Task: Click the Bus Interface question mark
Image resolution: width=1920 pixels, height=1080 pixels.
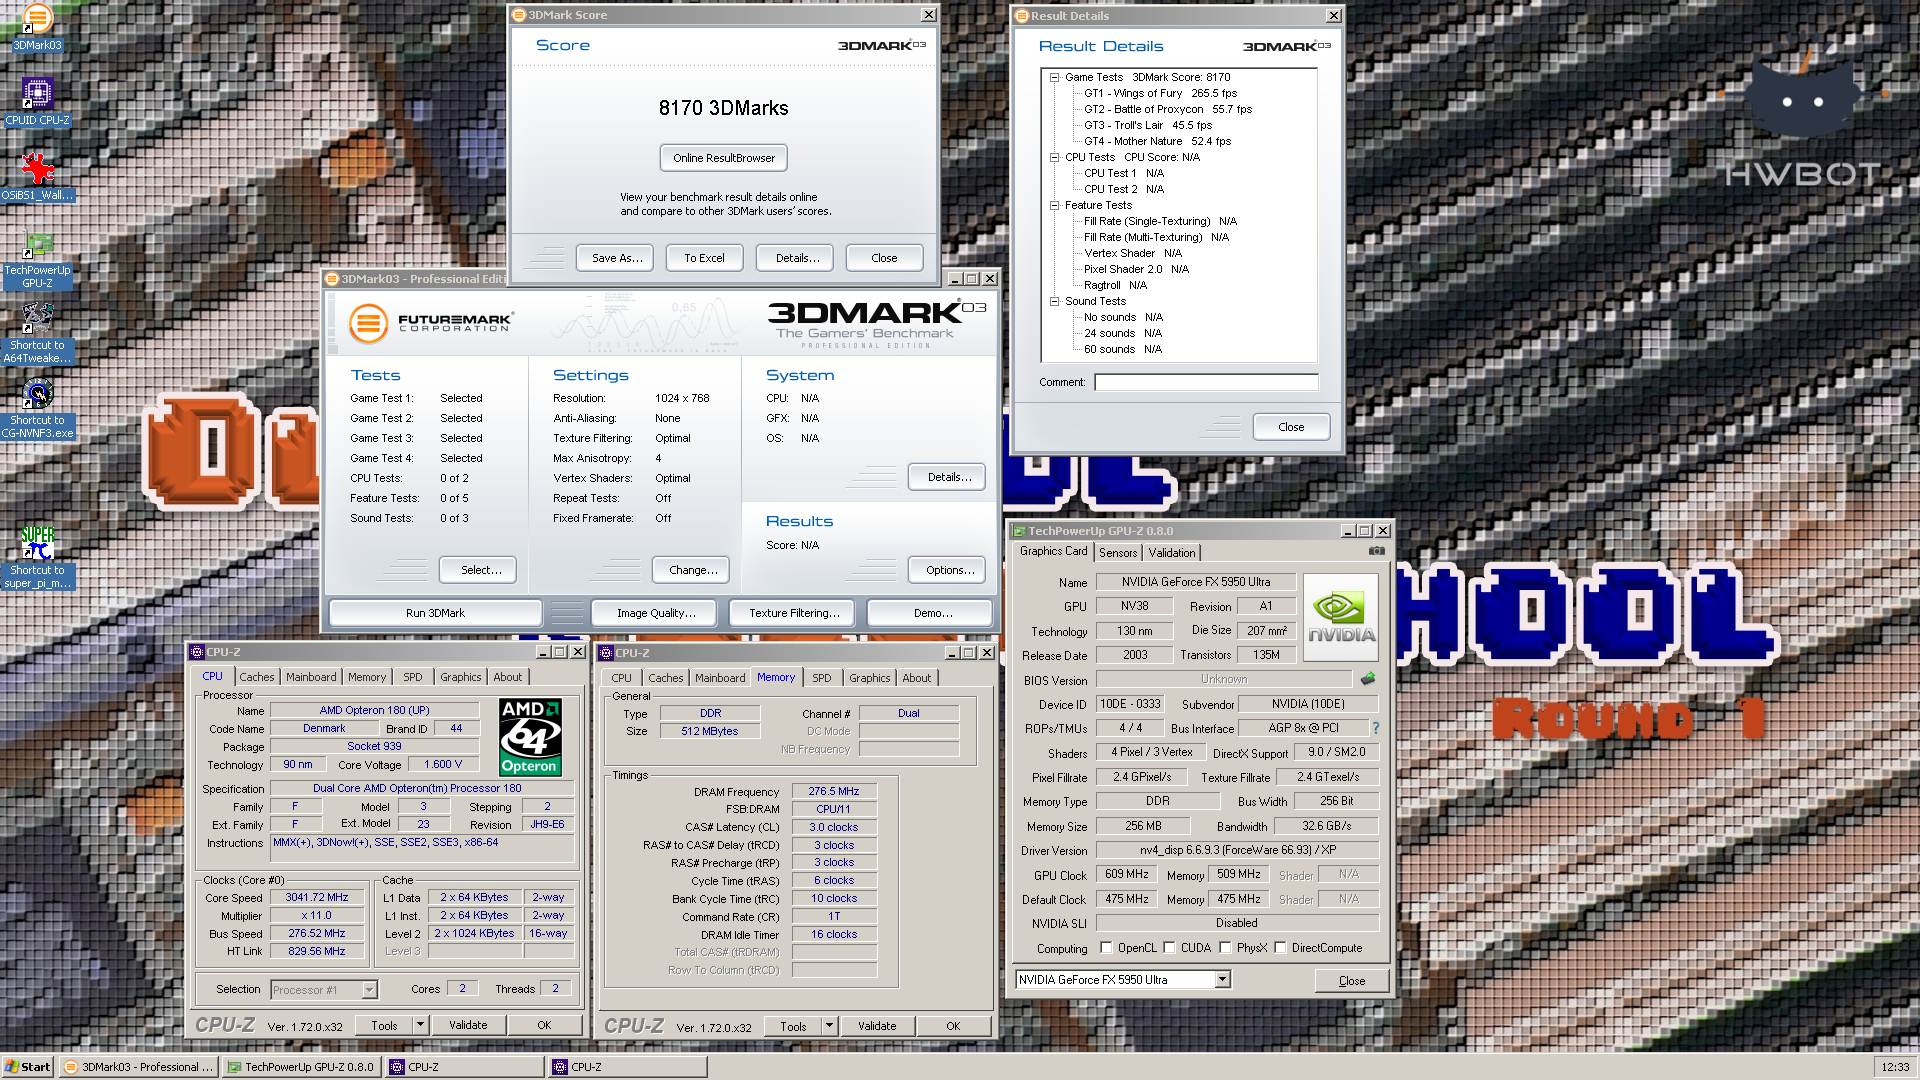Action: click(x=1376, y=728)
